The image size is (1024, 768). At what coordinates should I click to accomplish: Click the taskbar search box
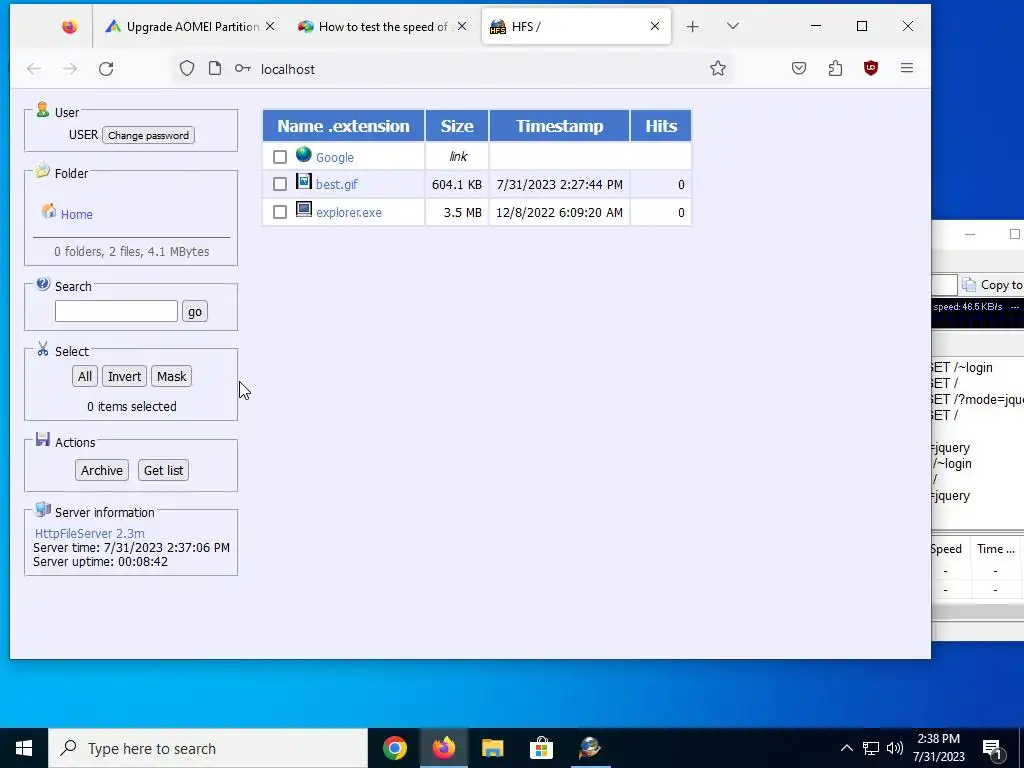(x=208, y=748)
